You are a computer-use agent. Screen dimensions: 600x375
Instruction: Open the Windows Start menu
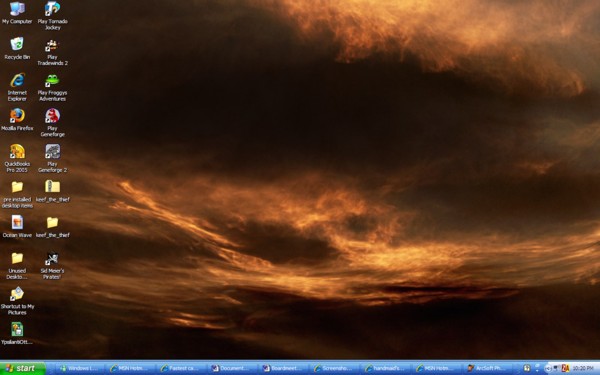point(23,368)
